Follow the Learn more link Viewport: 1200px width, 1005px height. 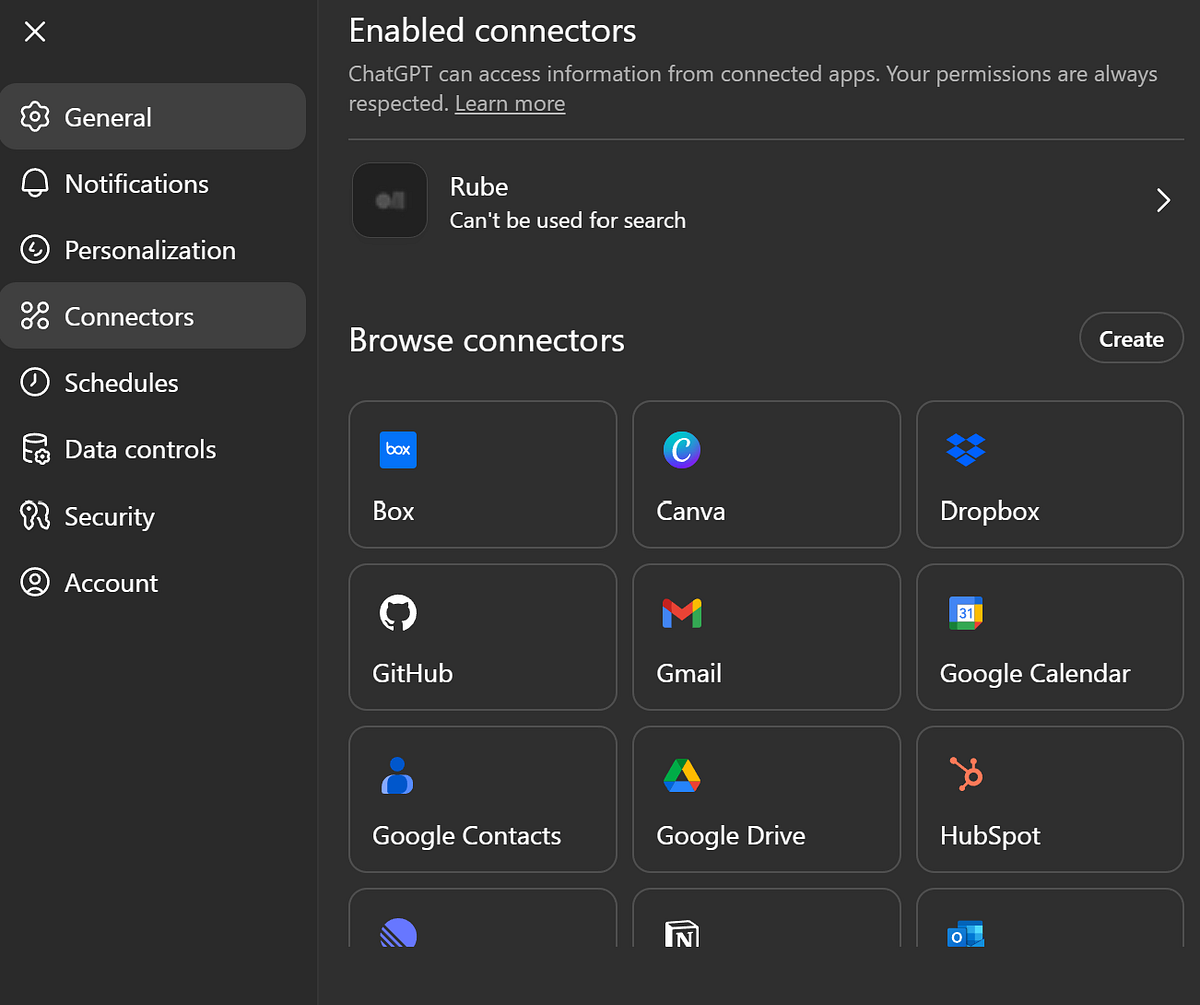(510, 104)
